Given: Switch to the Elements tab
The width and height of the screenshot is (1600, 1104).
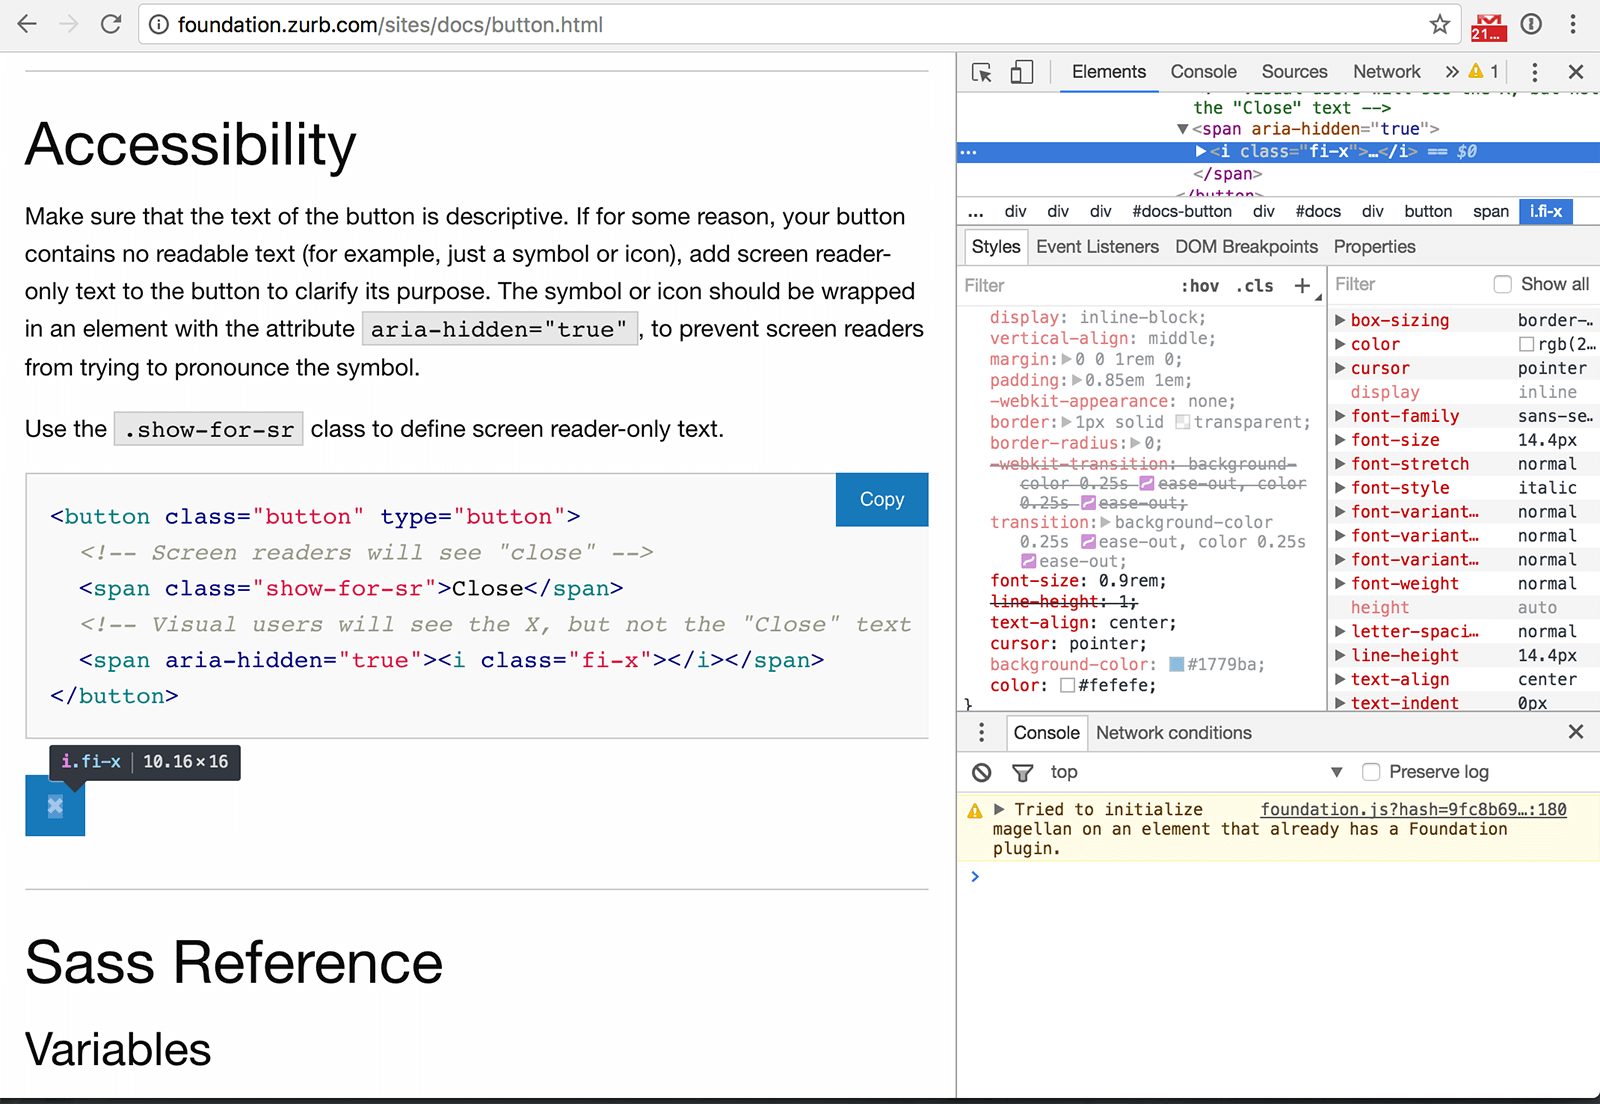Looking at the screenshot, I should click(x=1109, y=72).
